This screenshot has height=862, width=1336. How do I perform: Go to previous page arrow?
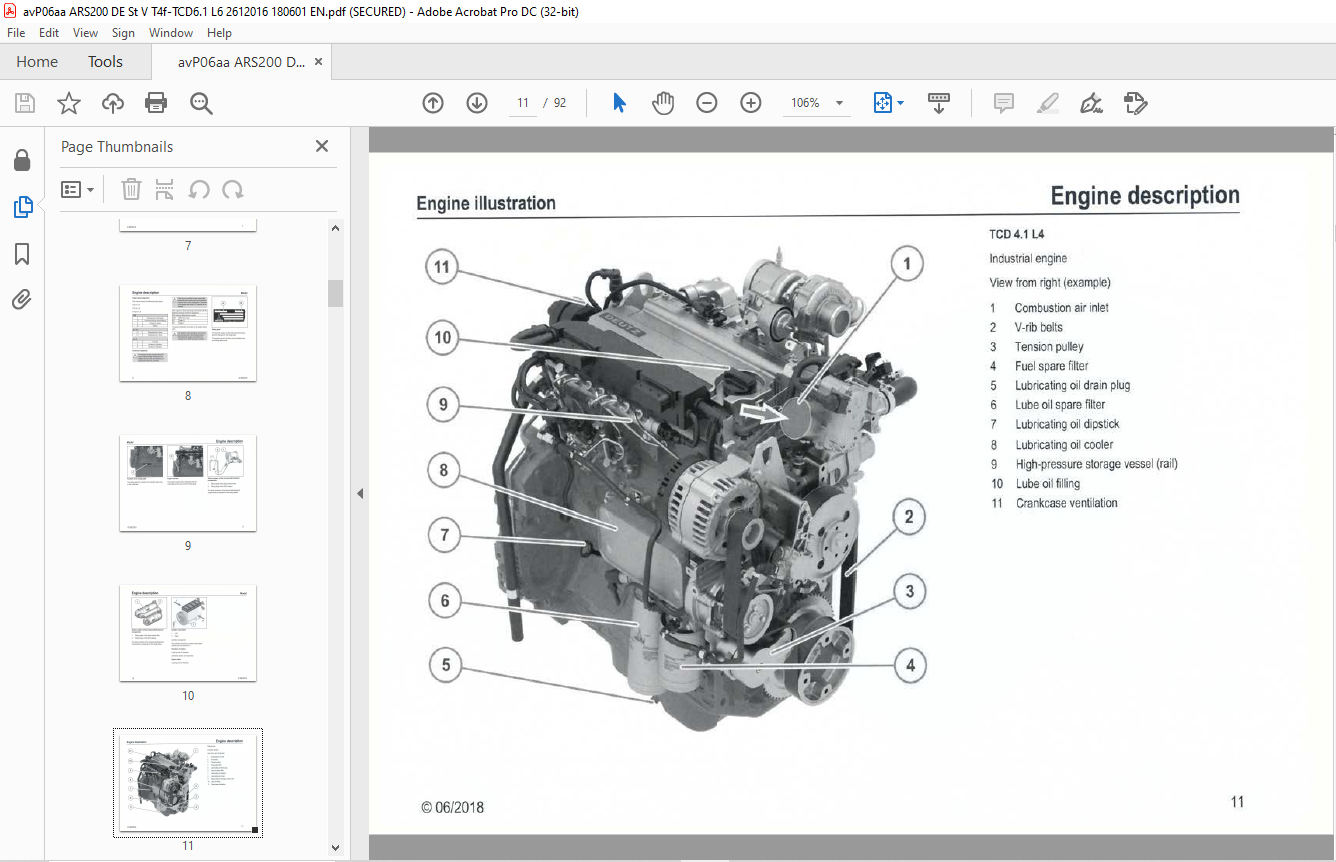click(x=433, y=103)
